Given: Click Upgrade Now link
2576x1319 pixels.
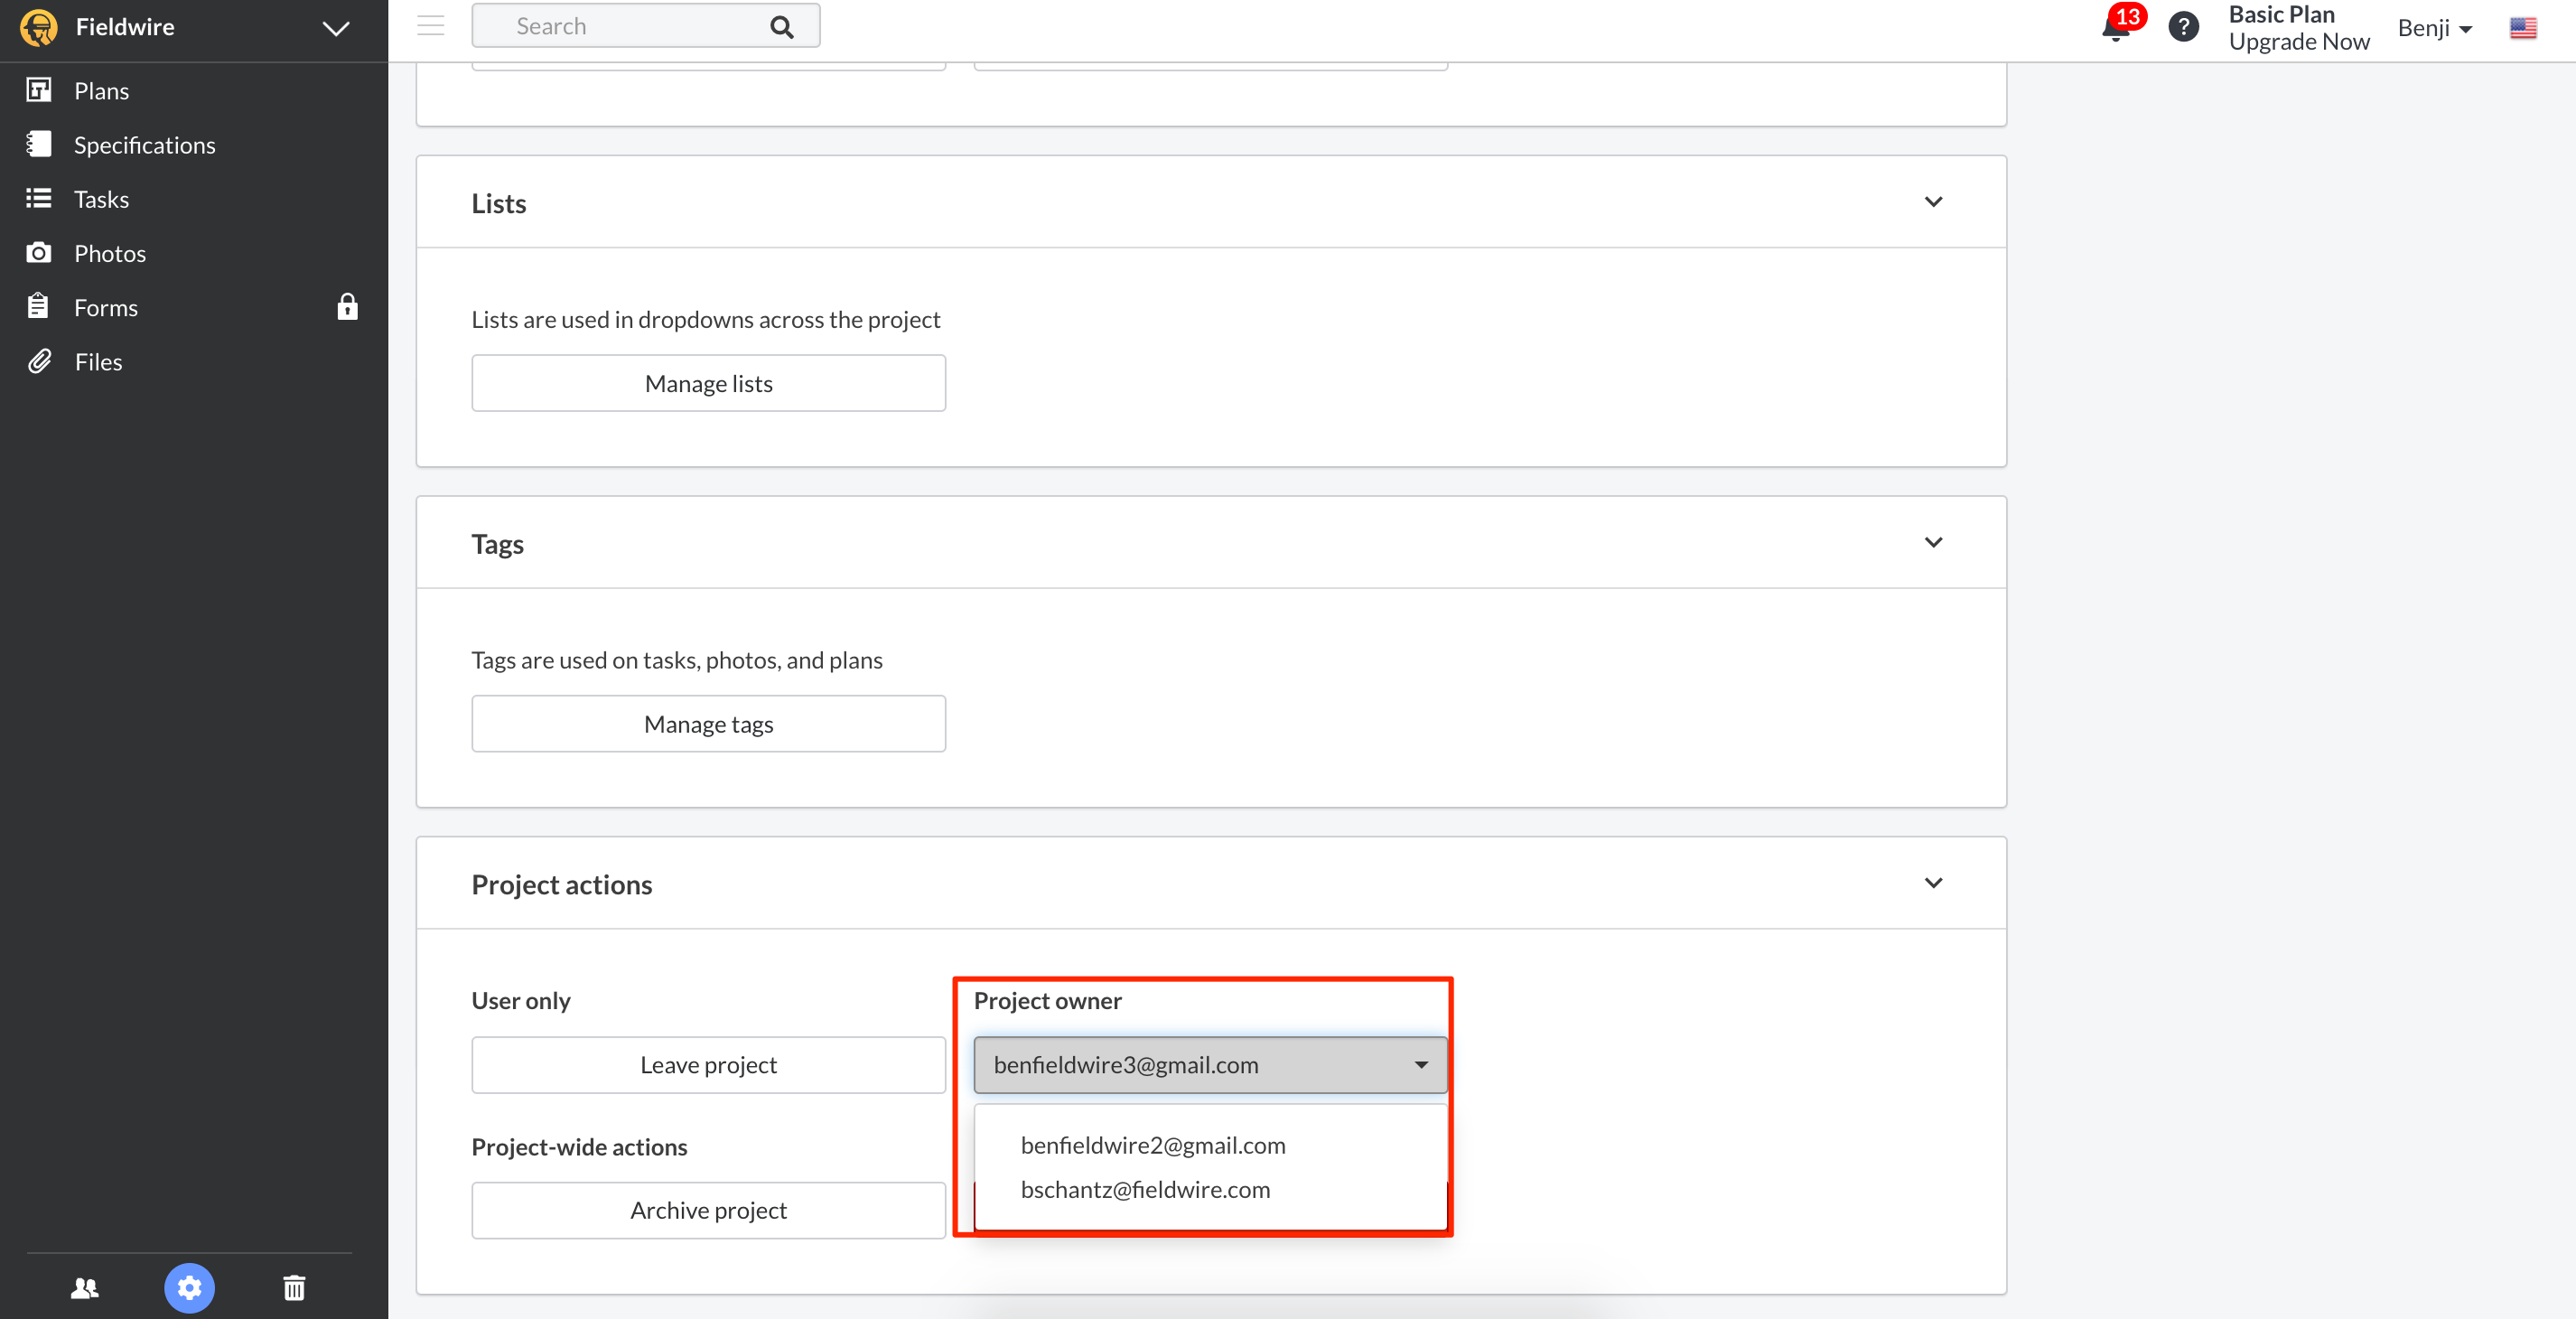Looking at the screenshot, I should point(2299,41).
